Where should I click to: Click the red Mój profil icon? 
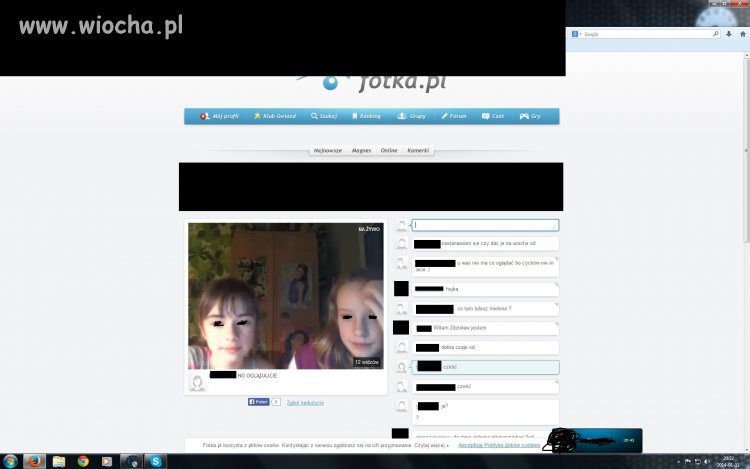pos(205,116)
